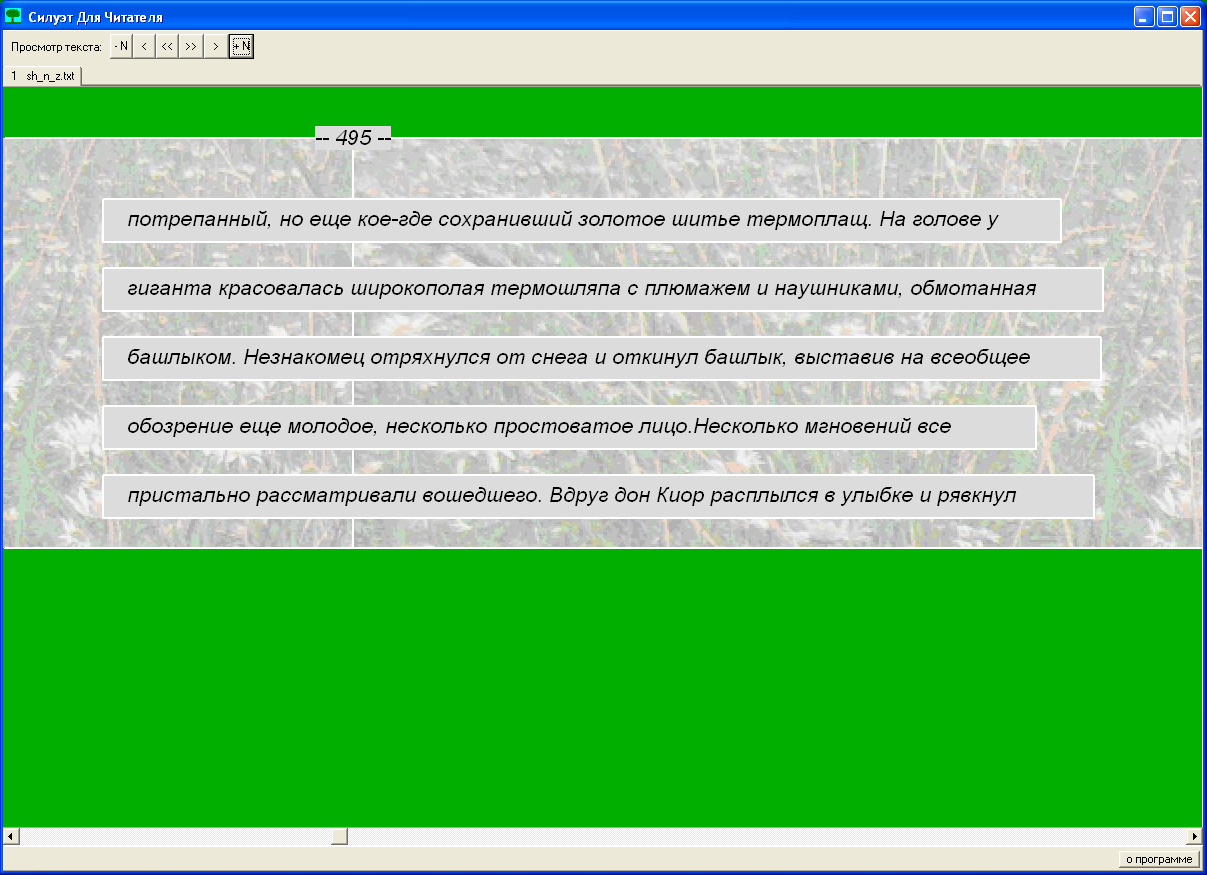Select the line beginning with 'гиганта красовалась'

click(602, 289)
